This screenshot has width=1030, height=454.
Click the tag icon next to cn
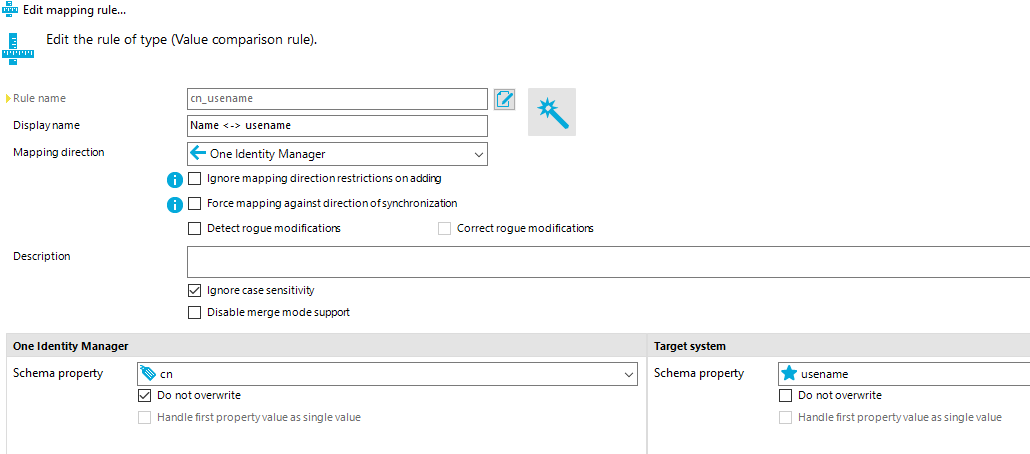point(148,374)
